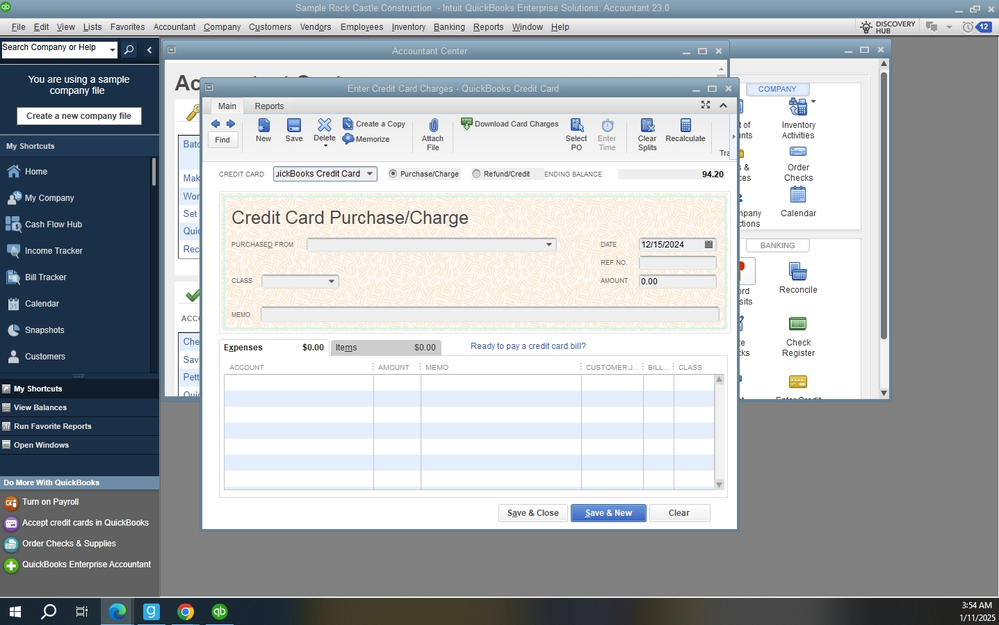999x625 pixels.
Task: Collapse the ribbon with the chevron
Action: tap(723, 105)
